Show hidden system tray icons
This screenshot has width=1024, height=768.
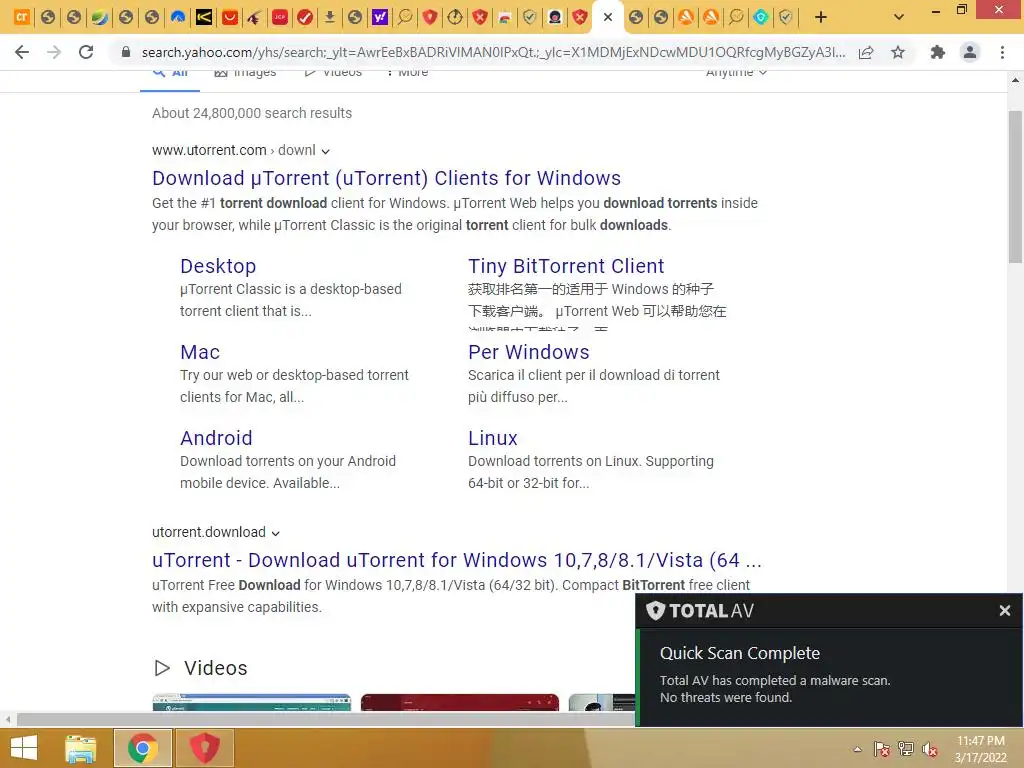click(x=857, y=749)
